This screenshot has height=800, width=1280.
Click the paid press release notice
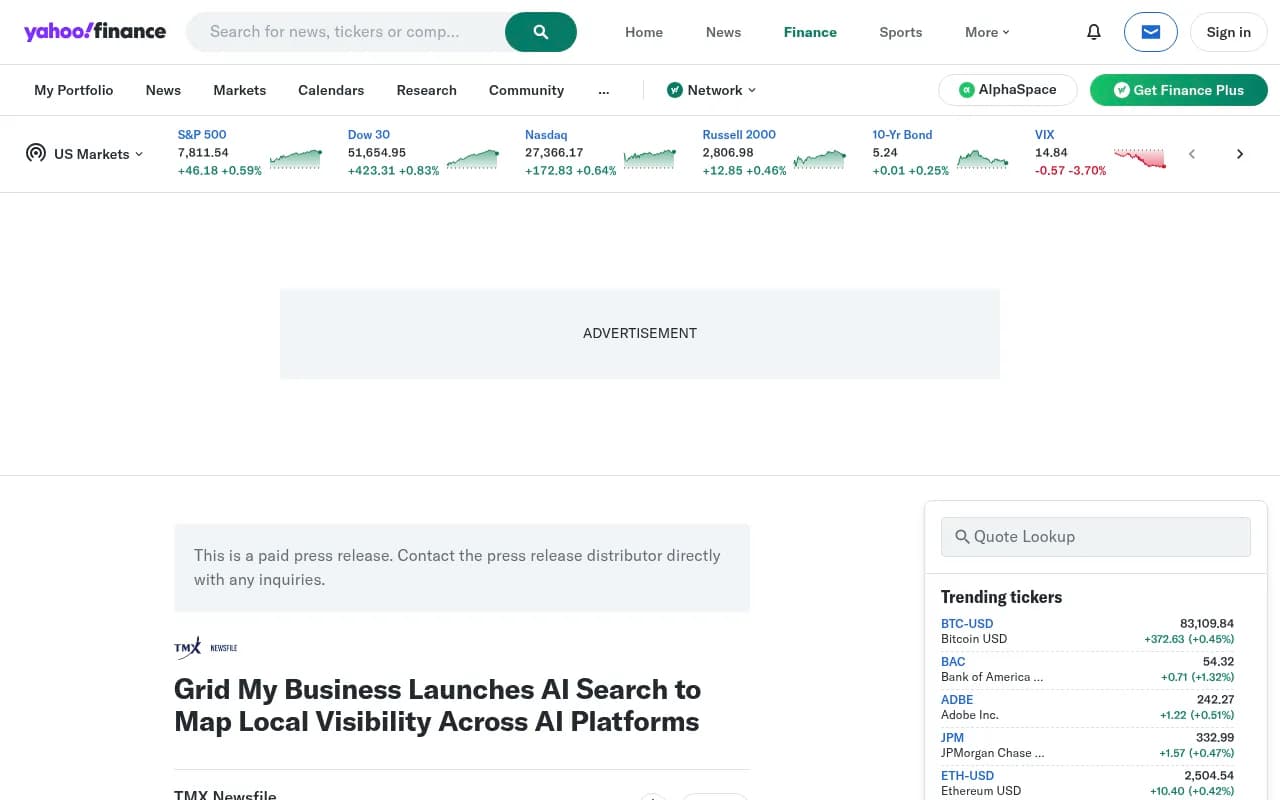point(462,568)
